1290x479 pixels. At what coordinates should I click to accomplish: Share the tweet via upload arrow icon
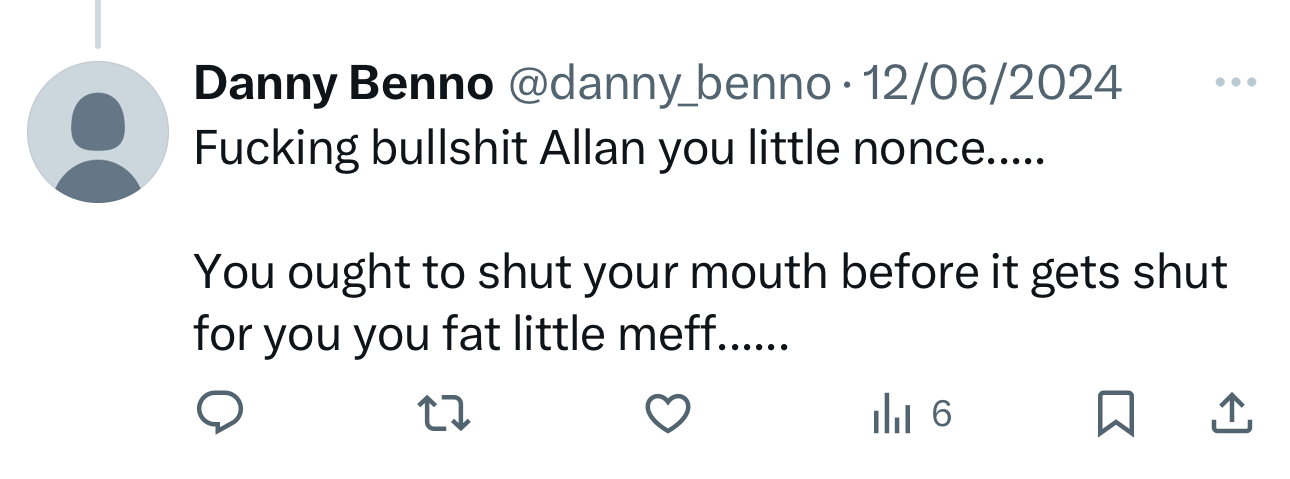[1231, 413]
